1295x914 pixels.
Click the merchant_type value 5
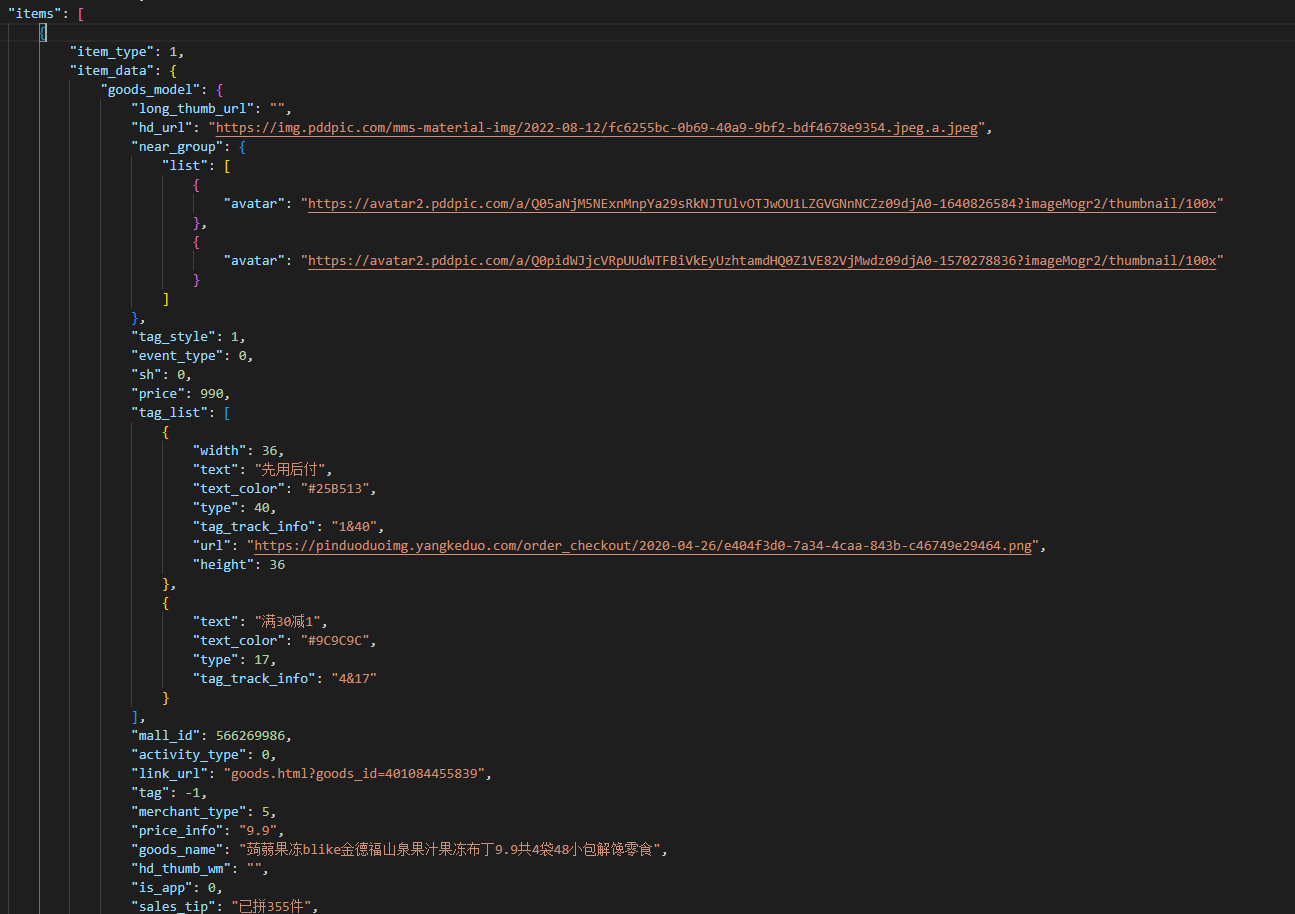266,812
